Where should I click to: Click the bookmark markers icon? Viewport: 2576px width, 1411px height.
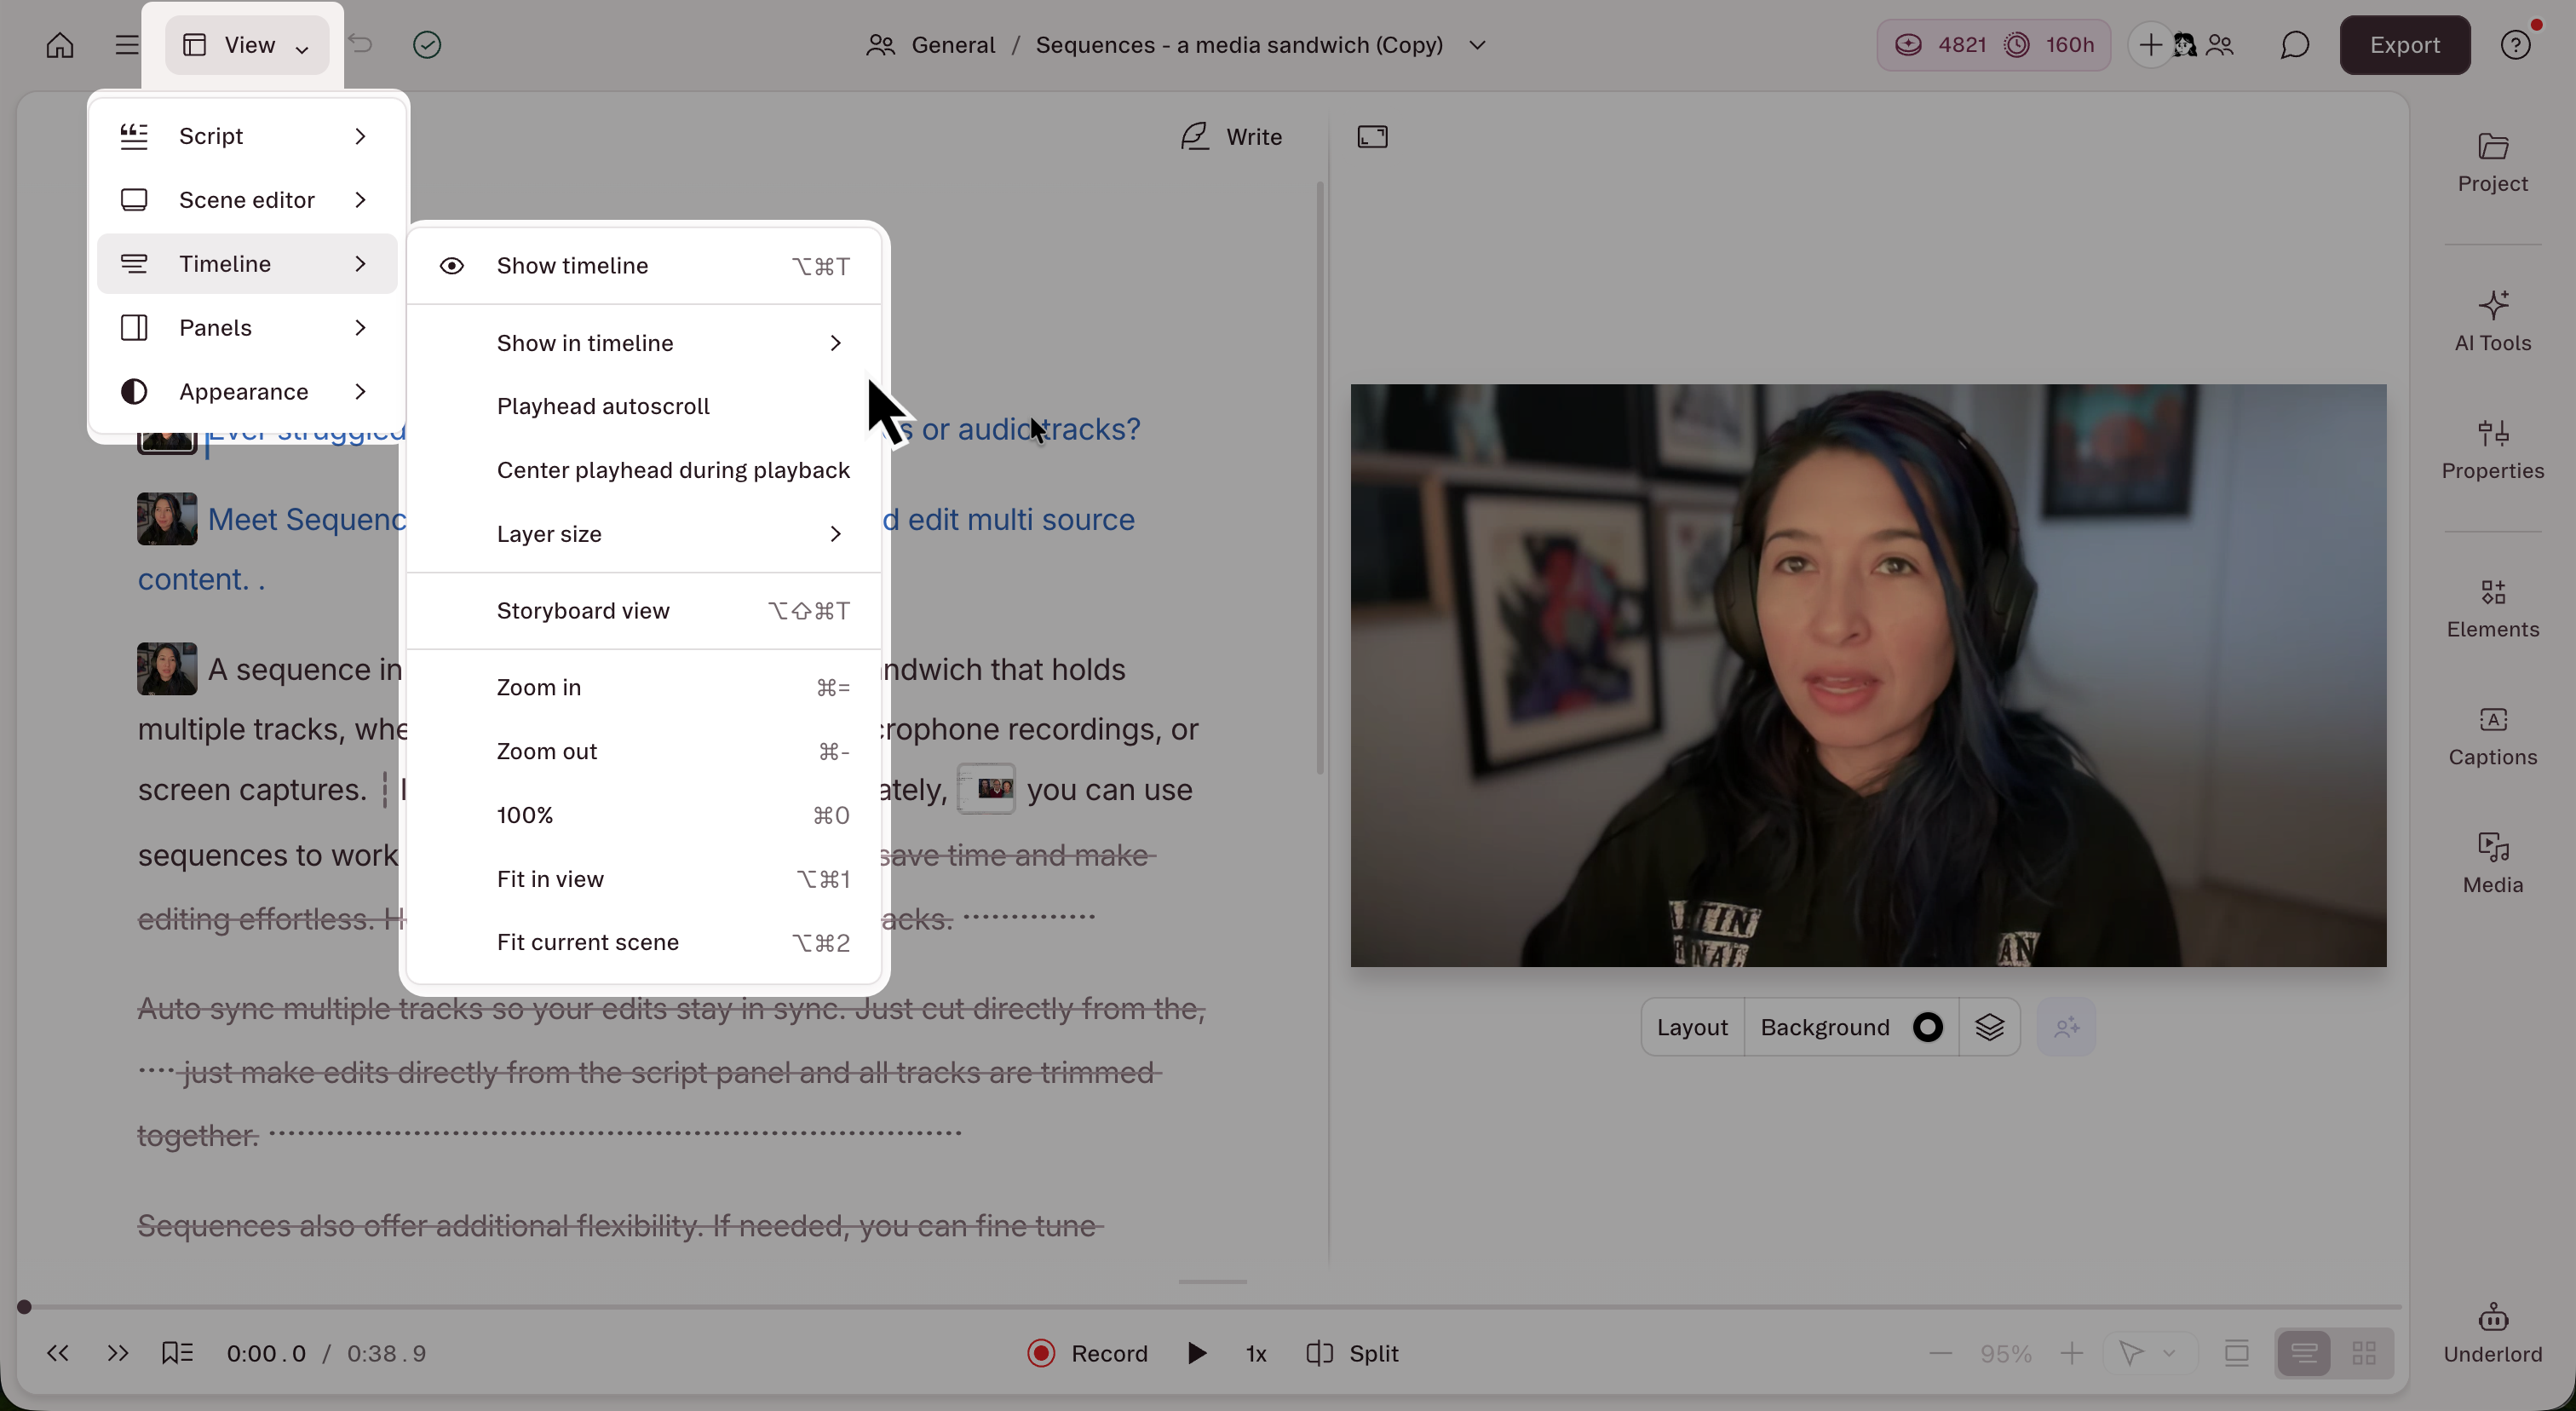click(177, 1353)
